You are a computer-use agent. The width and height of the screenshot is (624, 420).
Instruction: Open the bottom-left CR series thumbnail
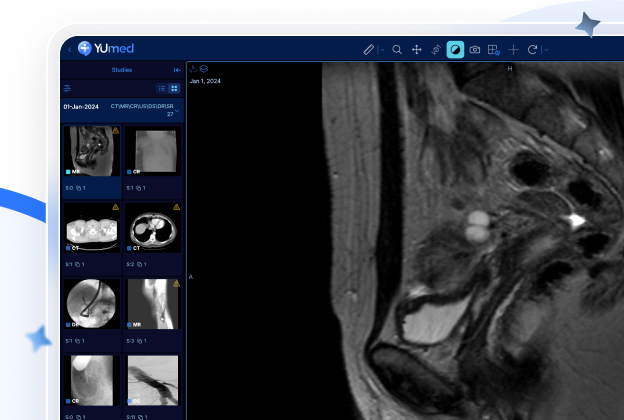(x=92, y=380)
